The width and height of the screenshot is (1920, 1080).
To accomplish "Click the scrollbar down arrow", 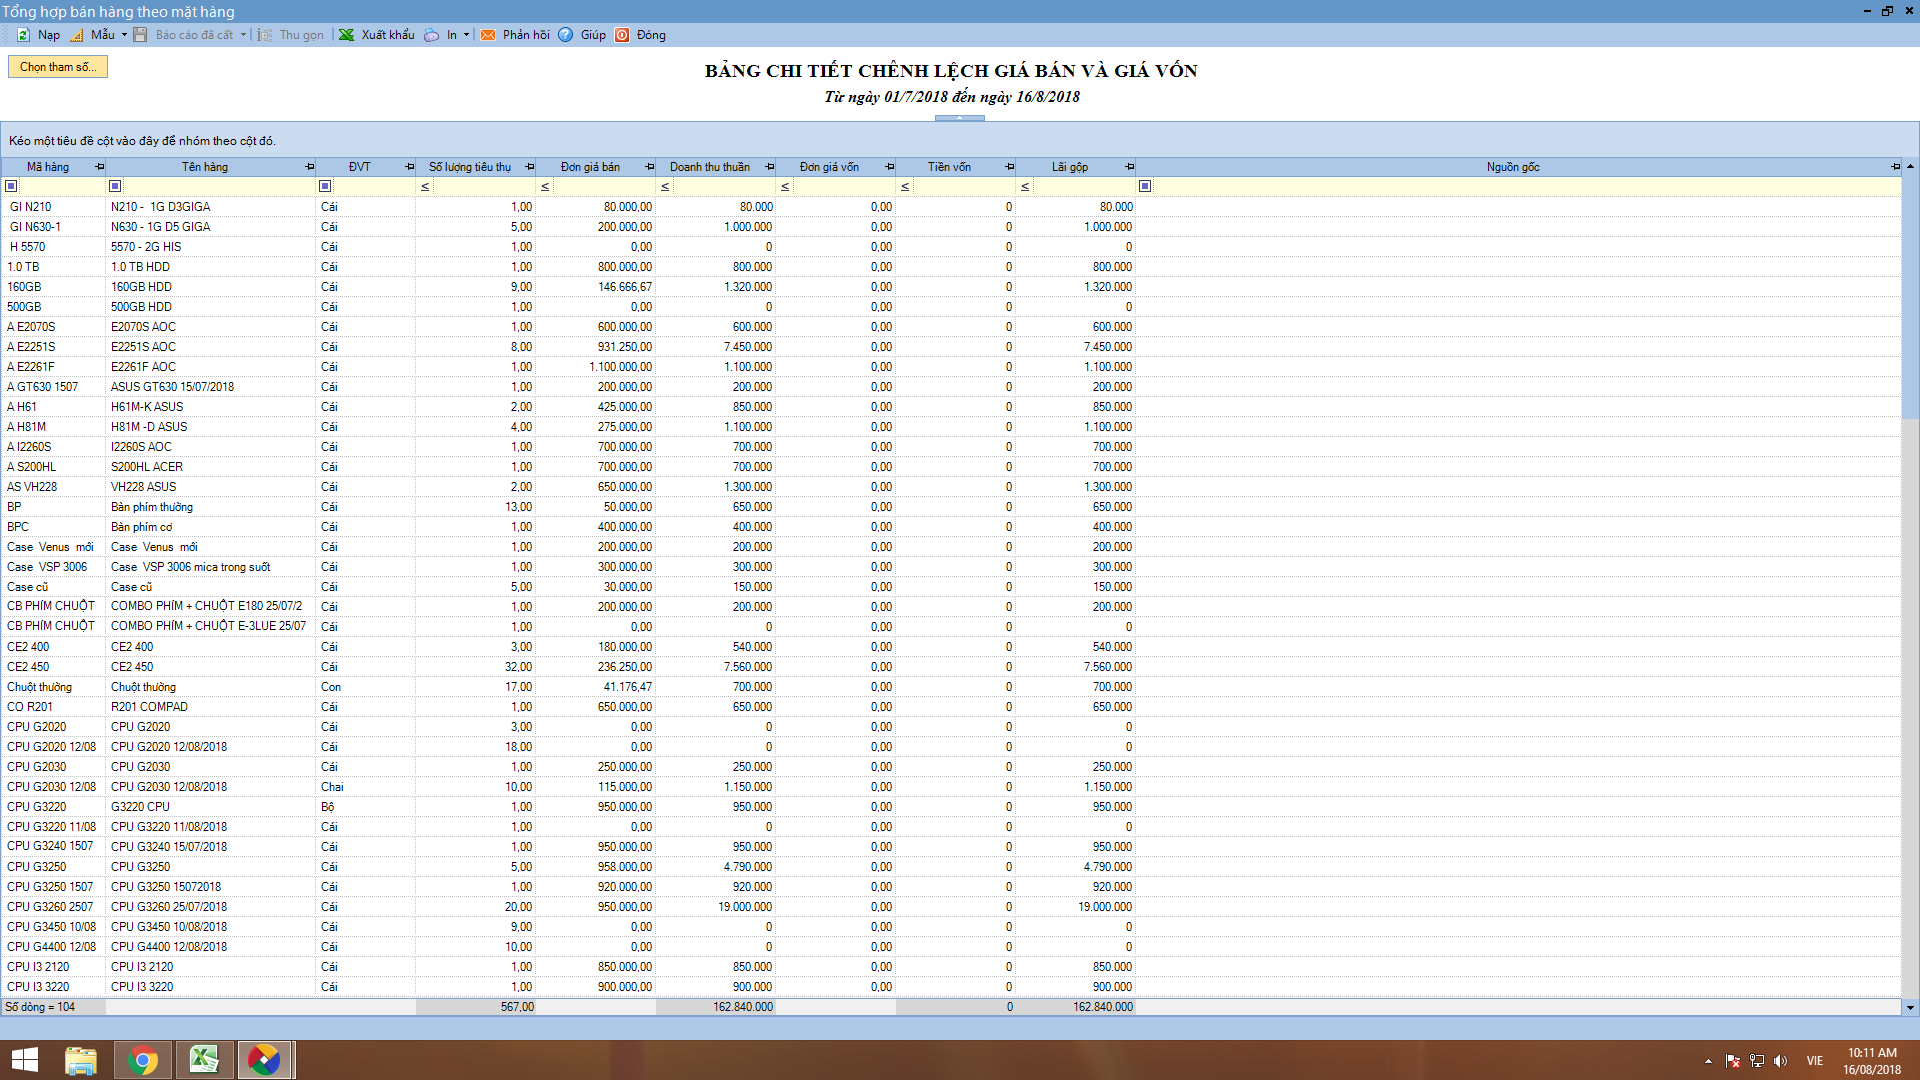I will coord(1910,1007).
